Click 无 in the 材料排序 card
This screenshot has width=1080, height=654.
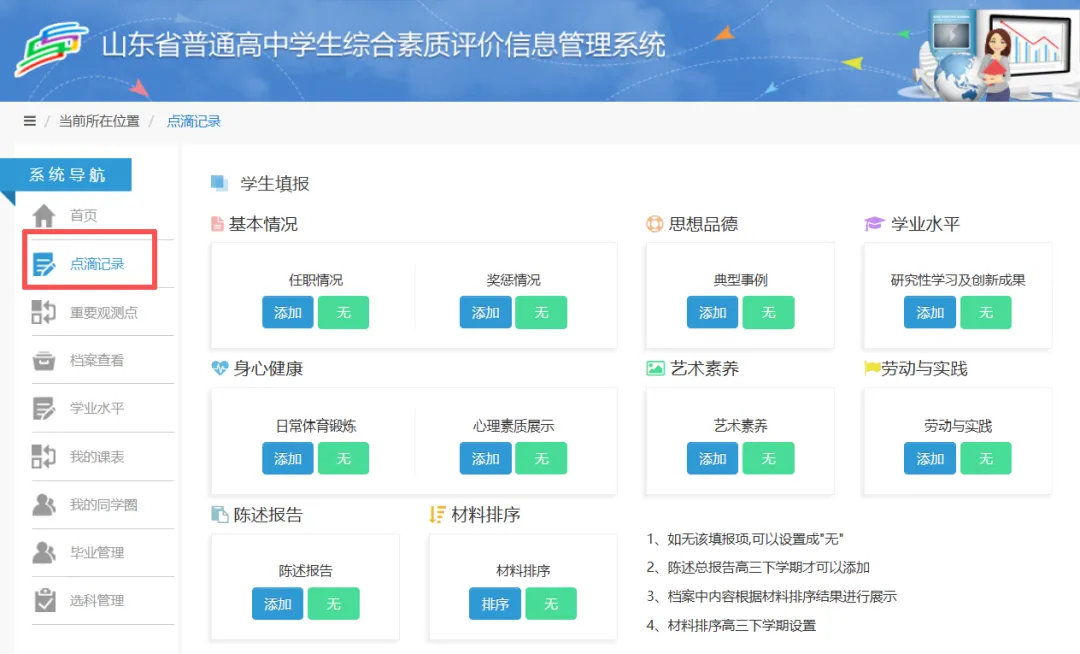point(551,604)
